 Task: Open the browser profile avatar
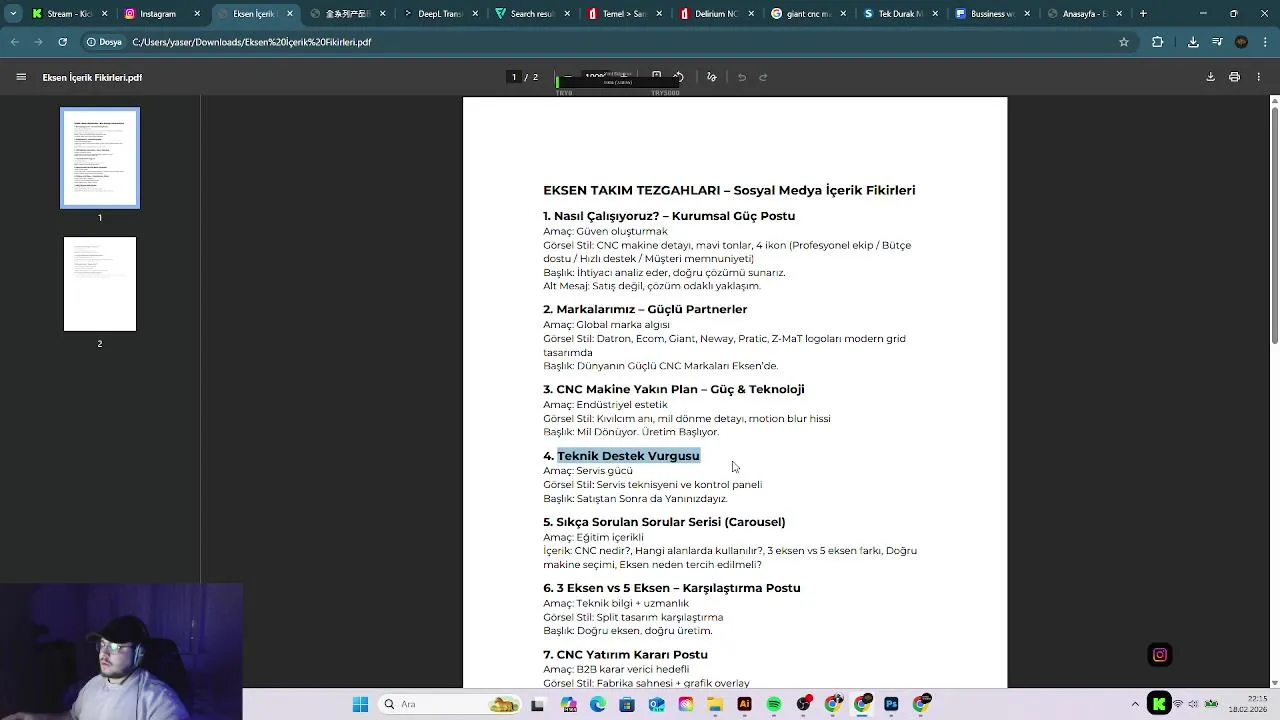1241,42
